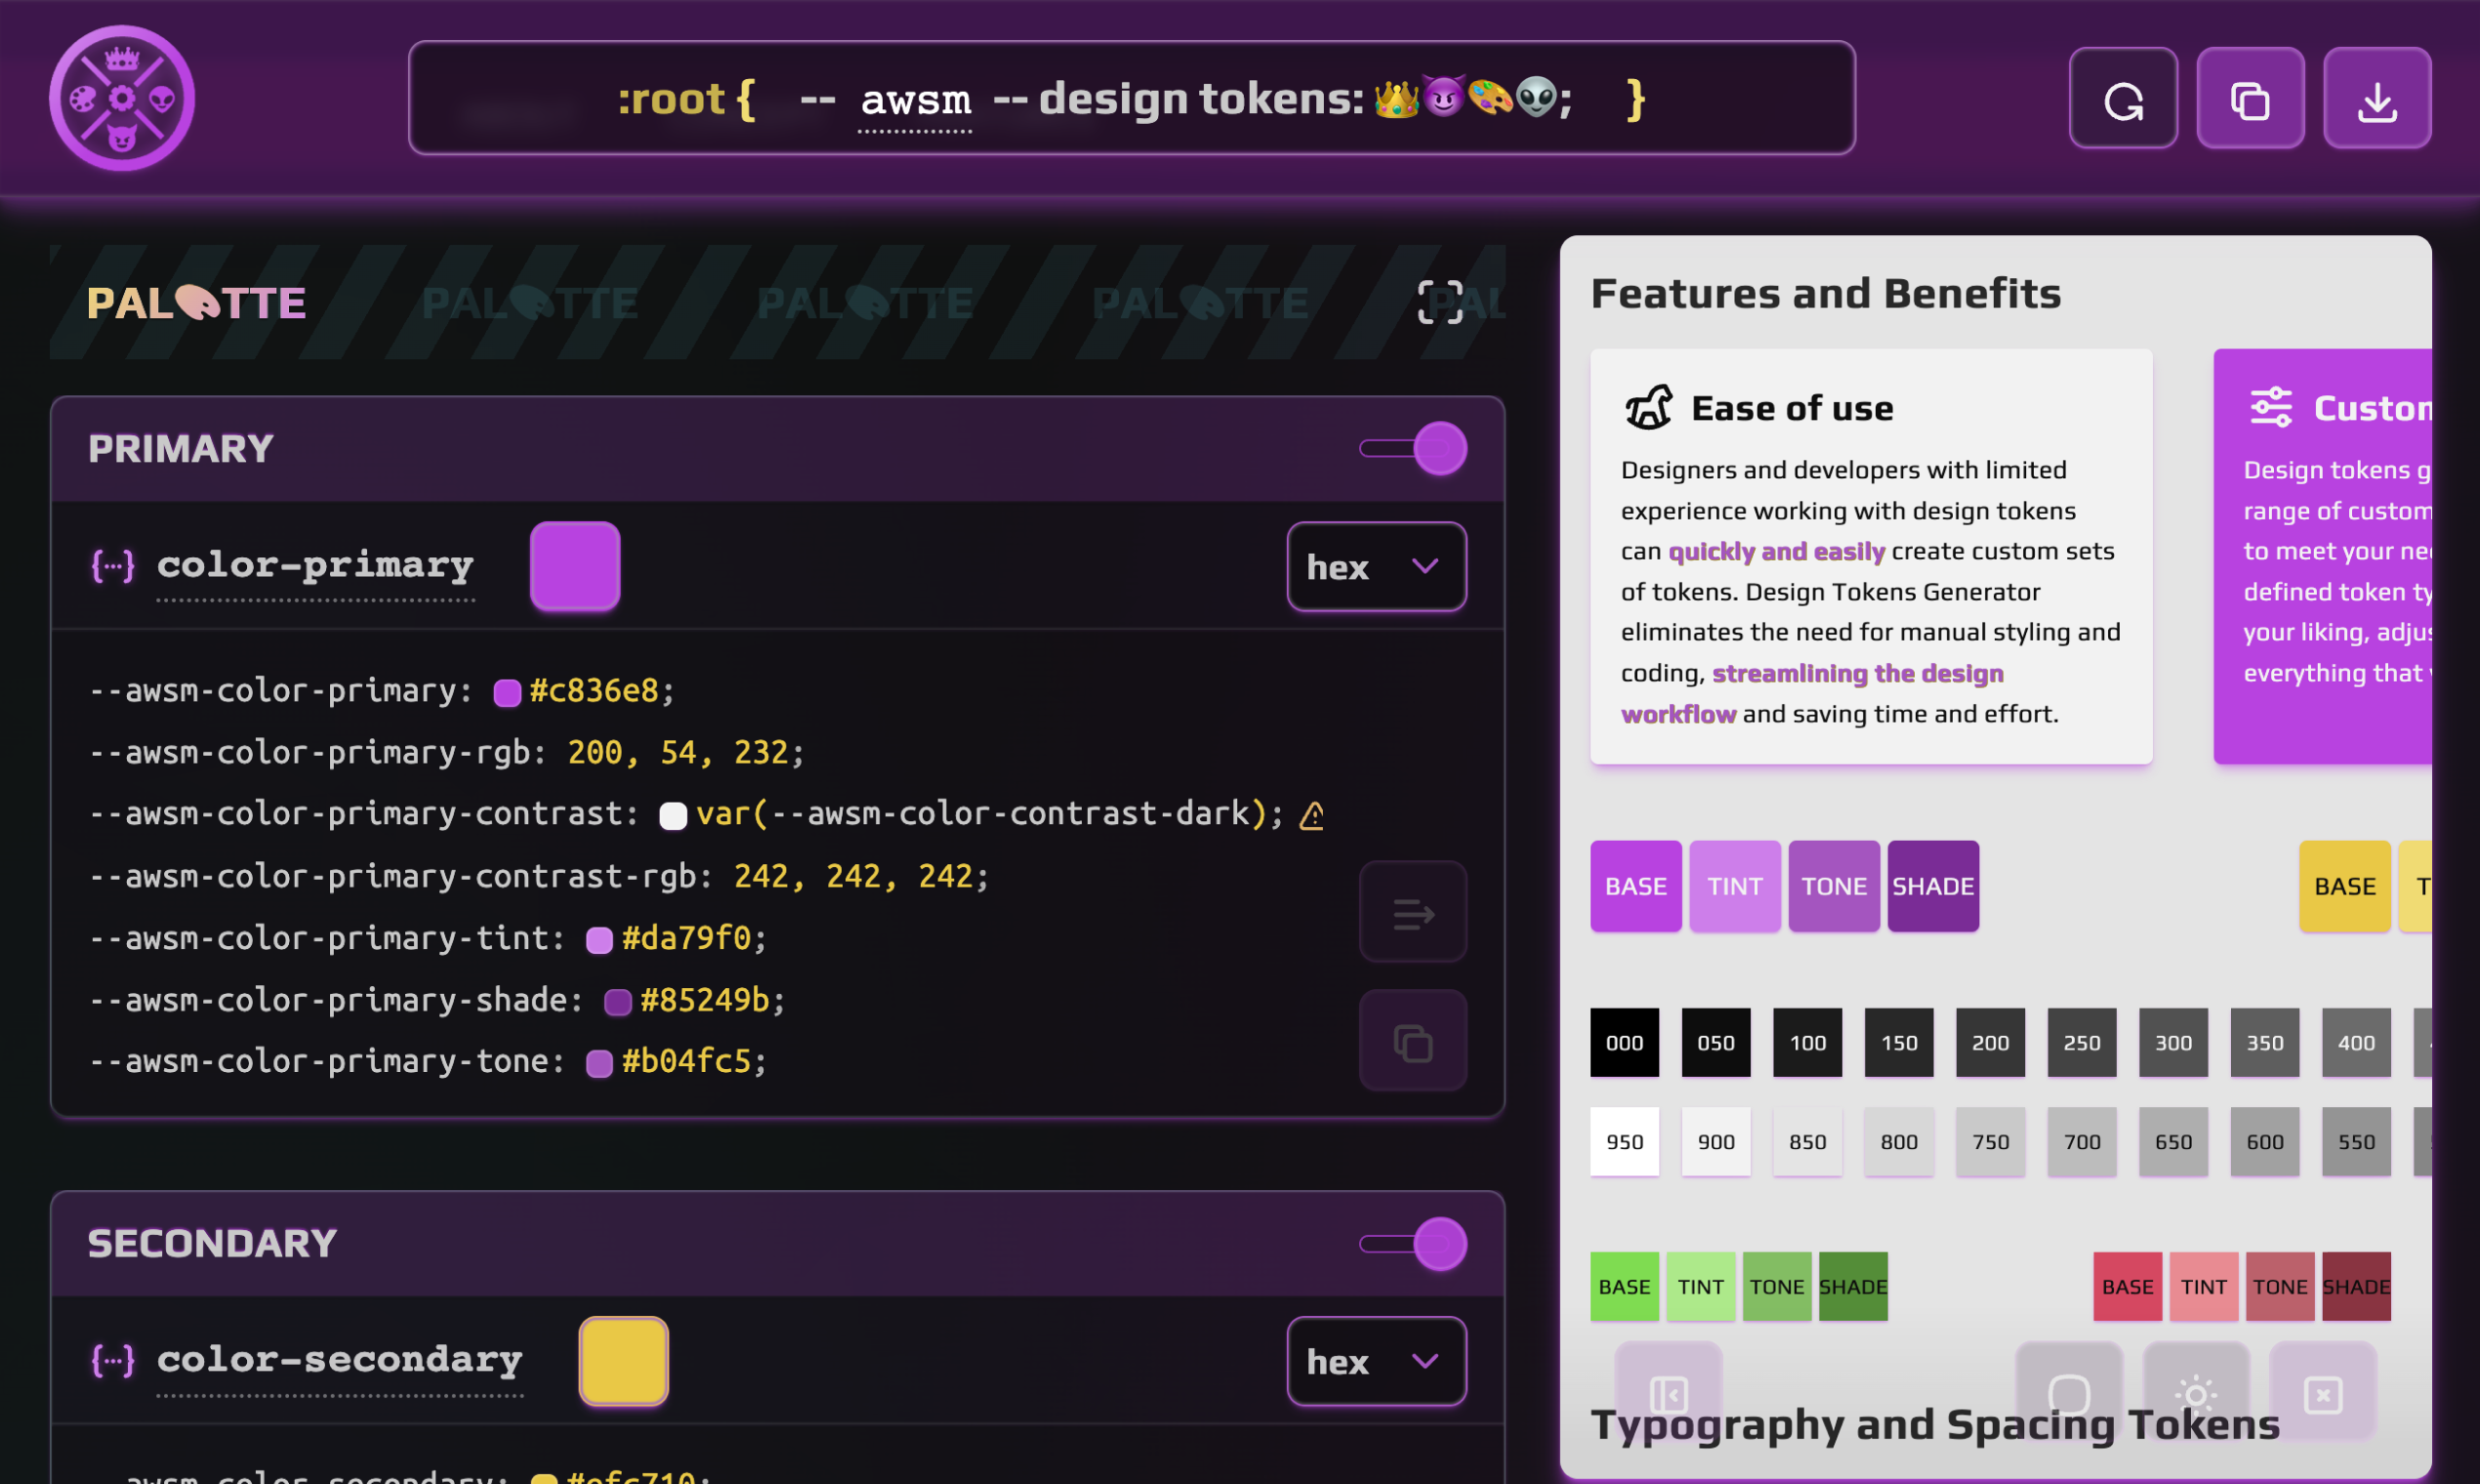
Task: Click the purple SHADE swatch
Action: tap(1933, 886)
